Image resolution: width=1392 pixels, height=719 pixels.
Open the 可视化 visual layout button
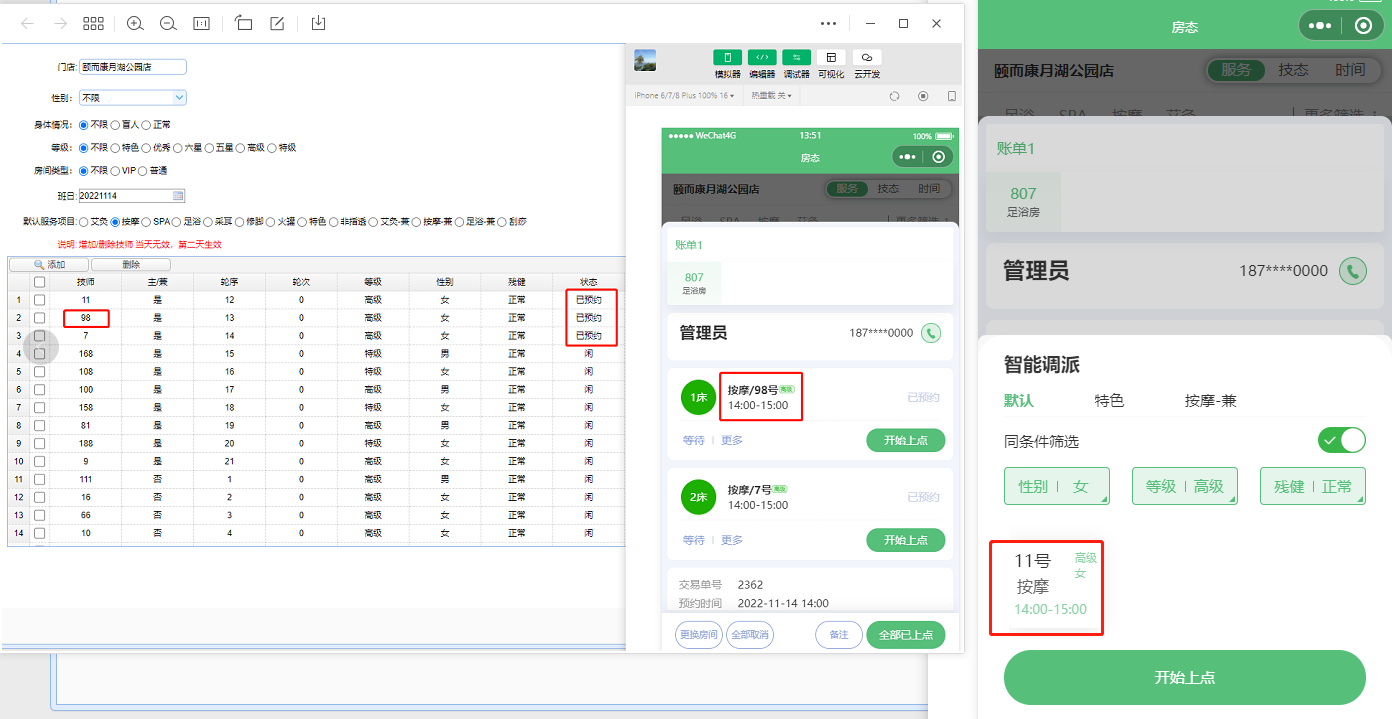[831, 57]
